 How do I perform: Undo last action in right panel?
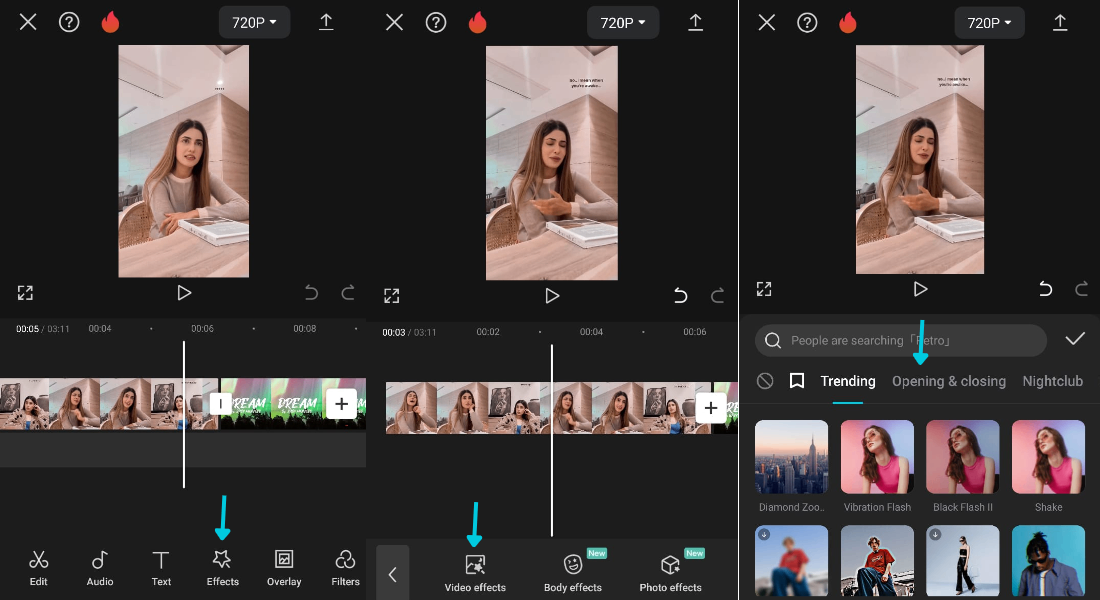point(1045,289)
